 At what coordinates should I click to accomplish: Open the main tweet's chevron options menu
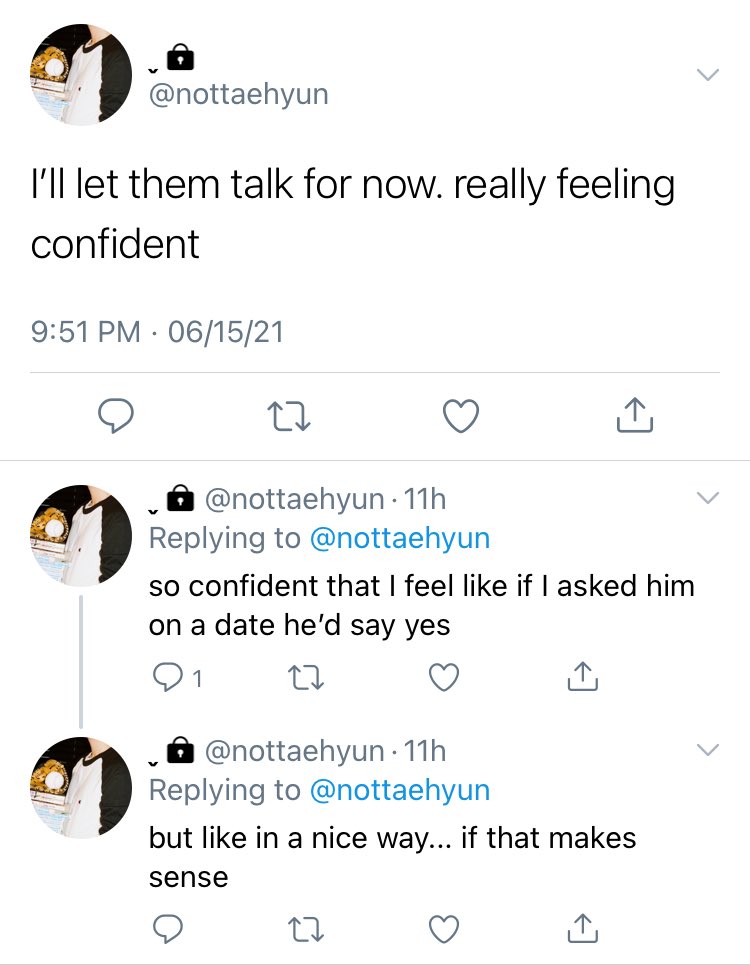708,75
